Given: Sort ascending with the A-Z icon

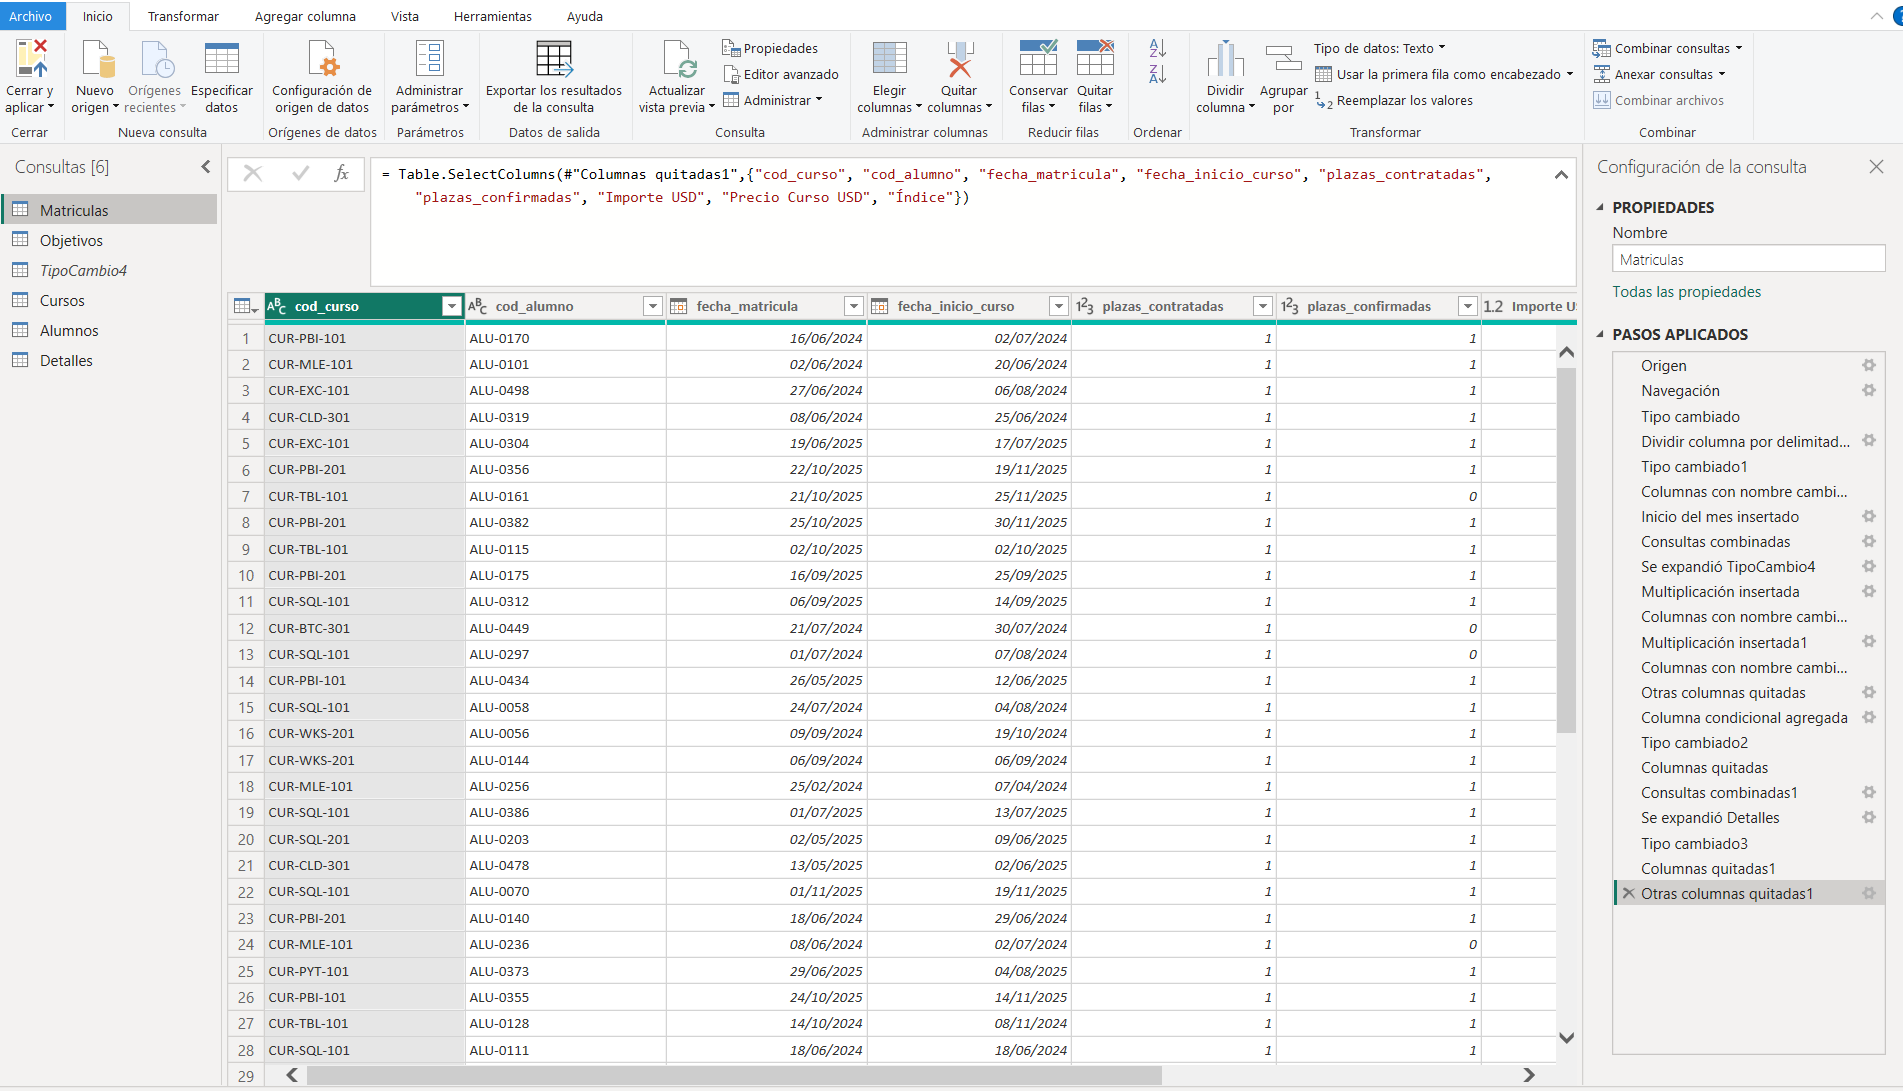Looking at the screenshot, I should point(1158,48).
